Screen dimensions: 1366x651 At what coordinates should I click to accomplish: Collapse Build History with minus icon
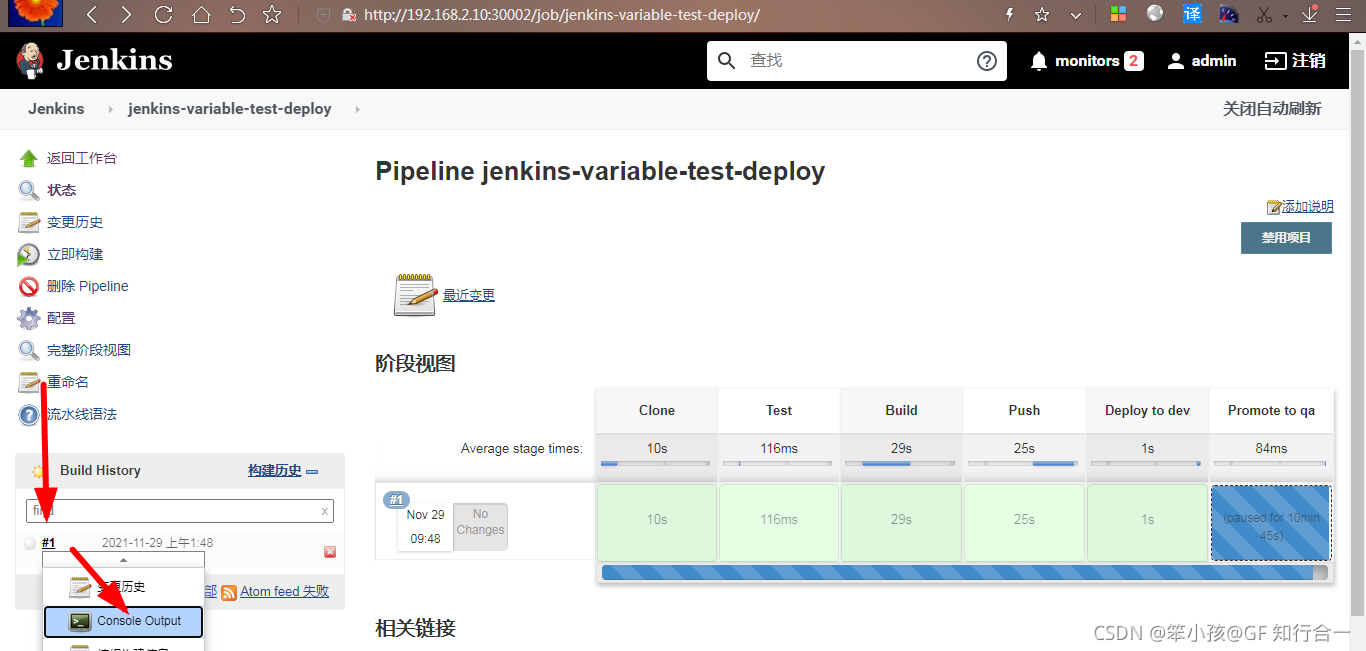[312, 471]
